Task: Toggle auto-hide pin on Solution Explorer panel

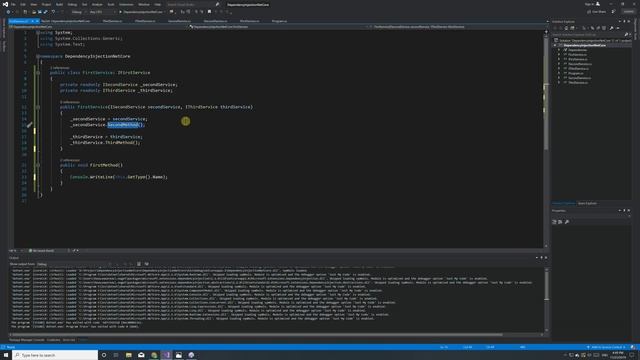Action: tap(624, 22)
